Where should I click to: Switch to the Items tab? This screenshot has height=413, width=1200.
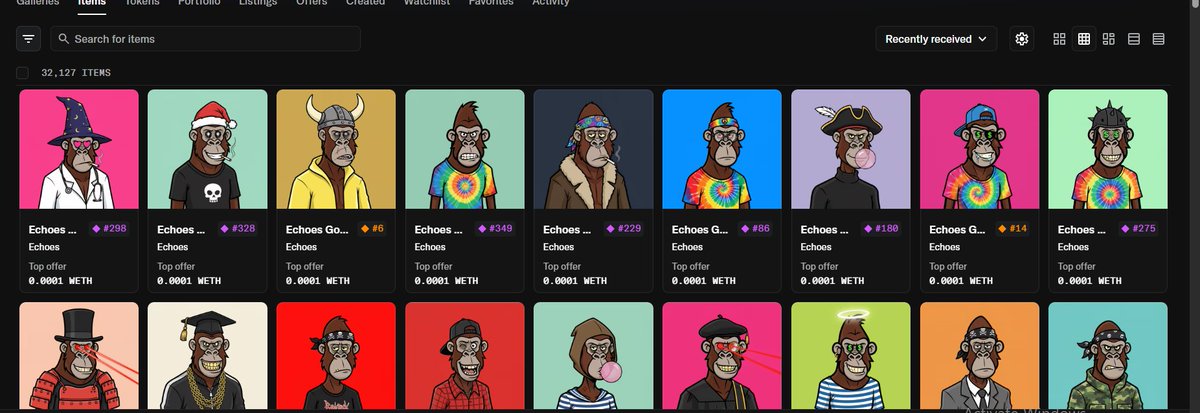[92, 3]
